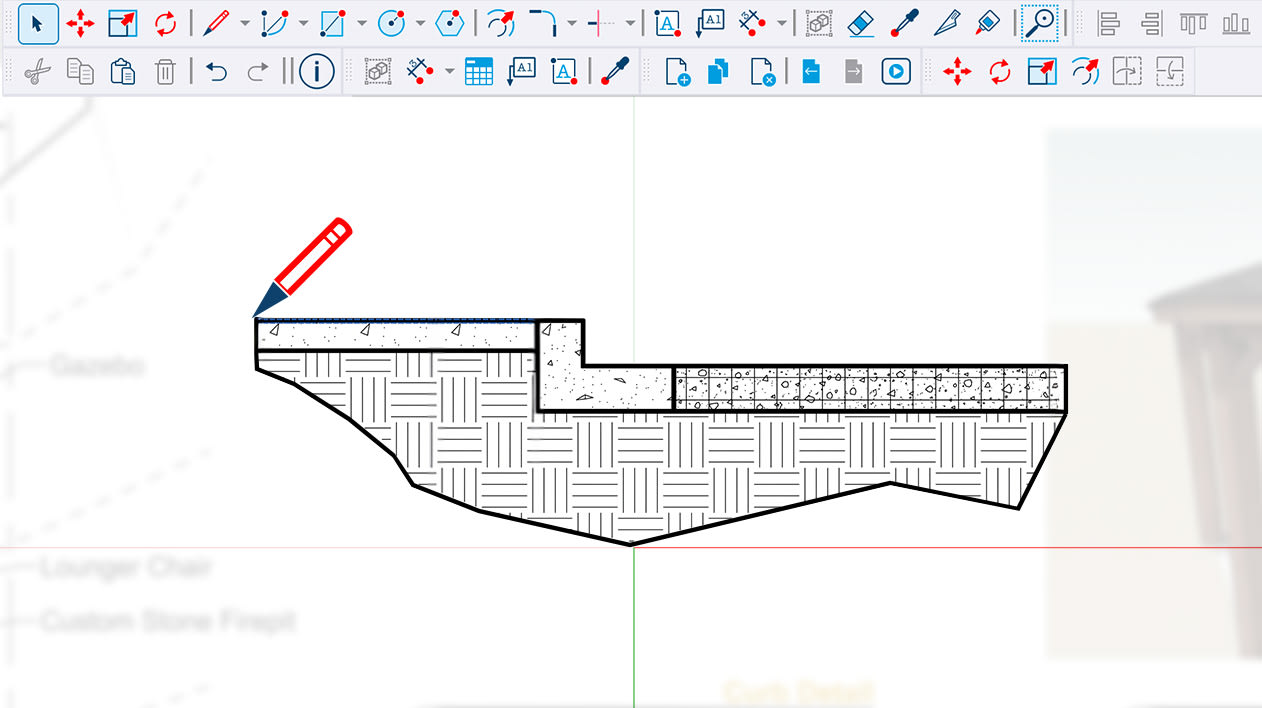Pick the Style eyedropper next to the Eraser
Viewport: 1262px width, 708px height.
(x=904, y=23)
